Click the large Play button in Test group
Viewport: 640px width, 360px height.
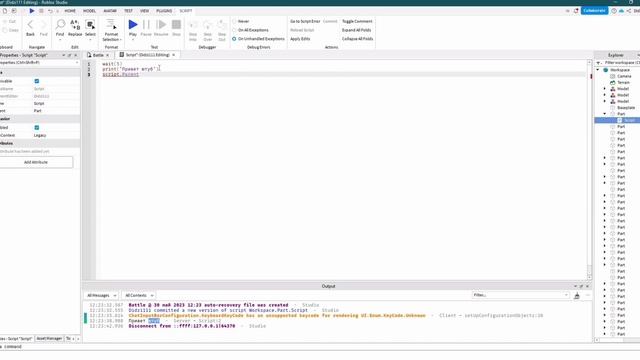[133, 25]
